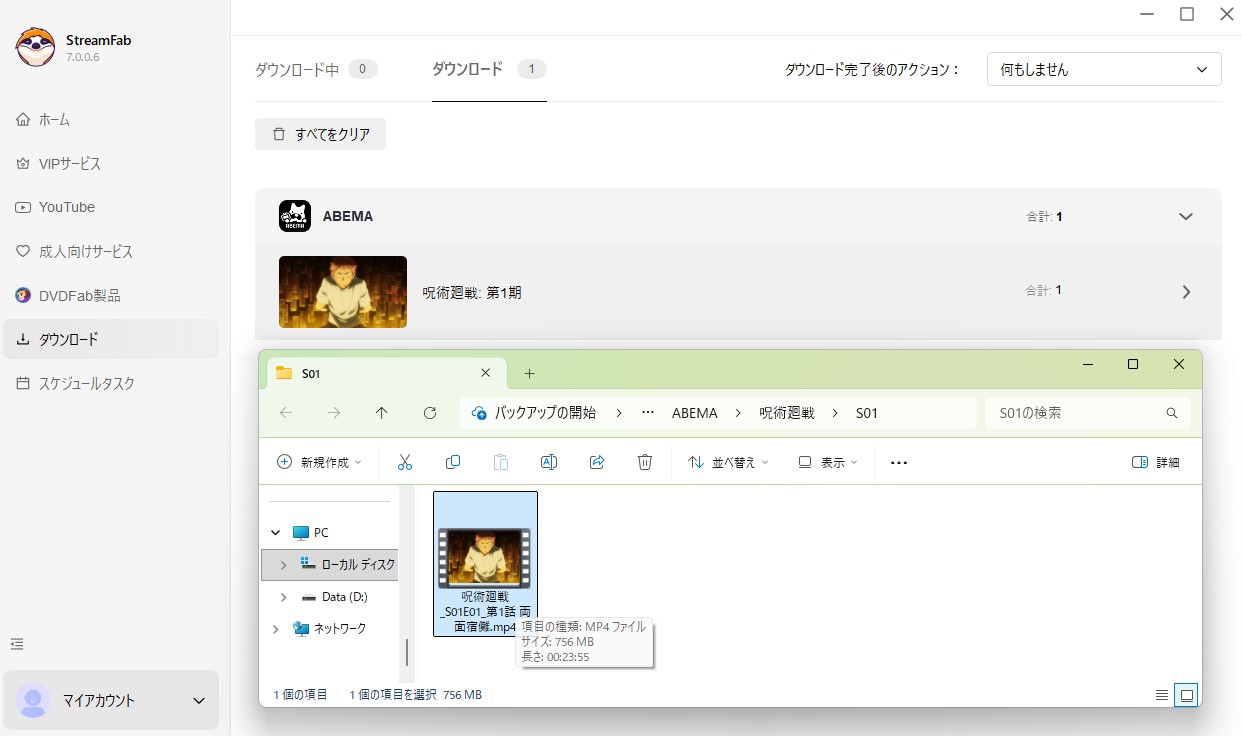1242x736 pixels.
Task: Click the すべてをクリア button
Action: pyautogui.click(x=320, y=133)
